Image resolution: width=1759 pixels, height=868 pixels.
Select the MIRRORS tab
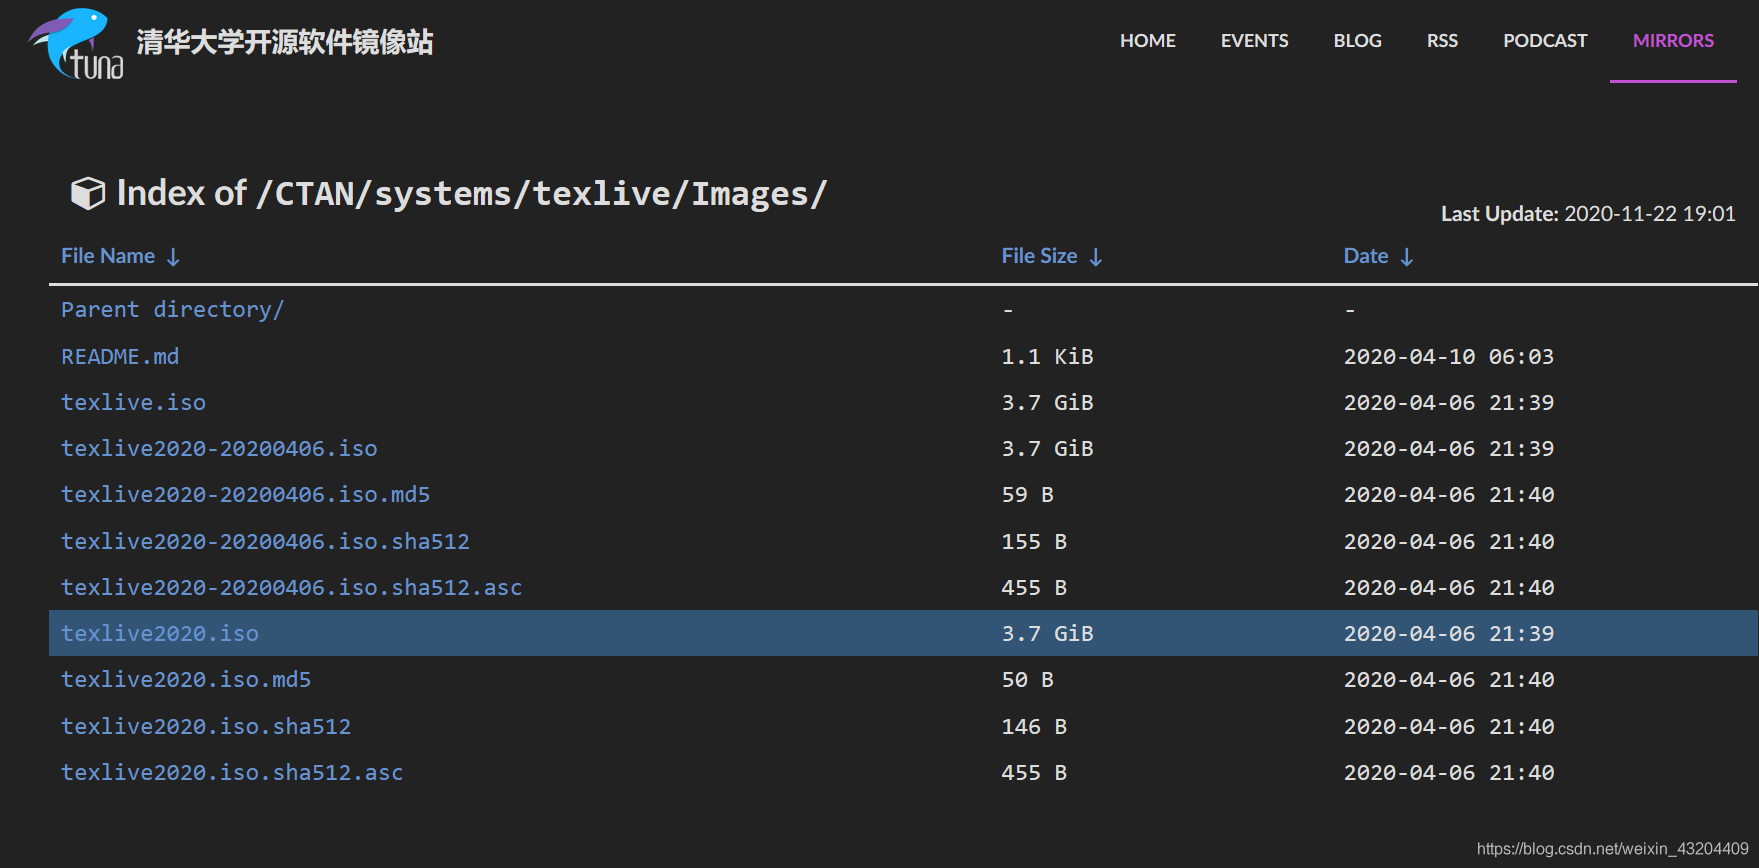(1673, 41)
